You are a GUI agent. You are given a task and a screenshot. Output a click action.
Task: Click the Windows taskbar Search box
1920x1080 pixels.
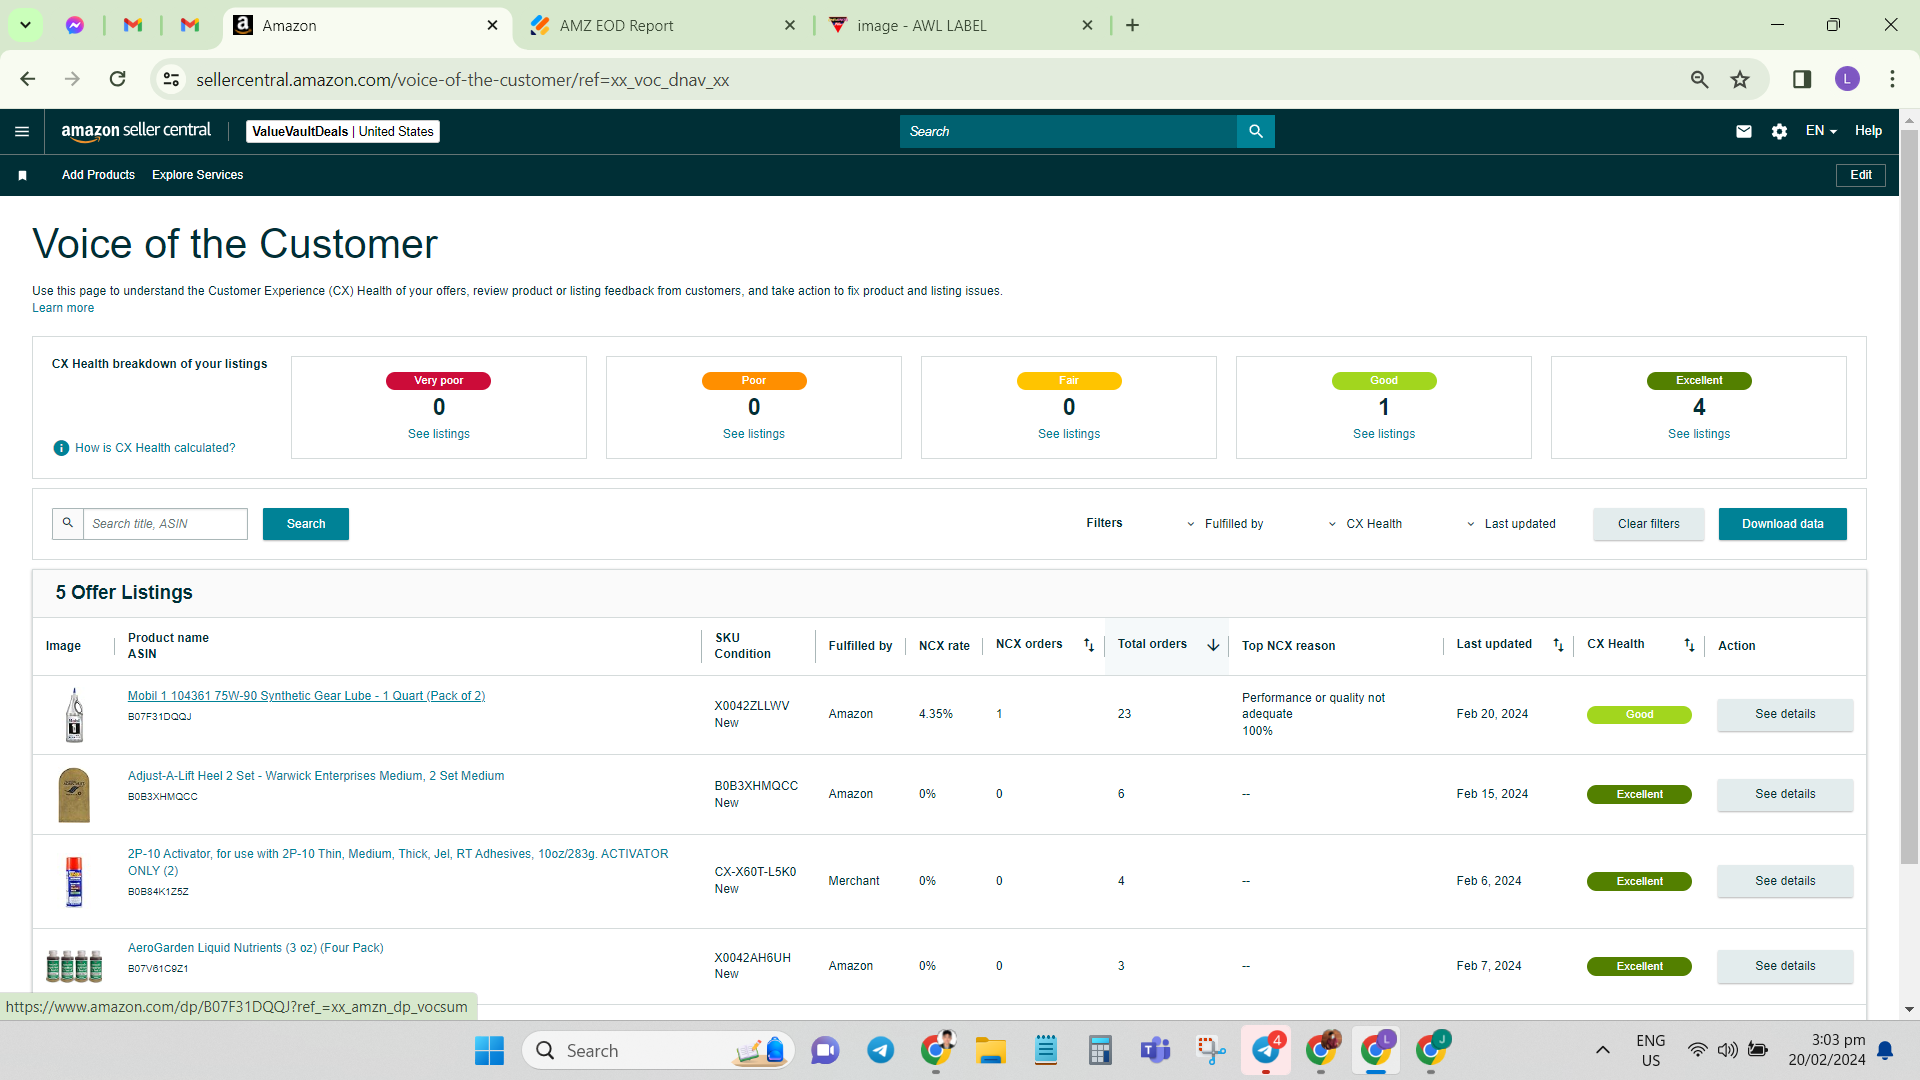(x=658, y=1050)
